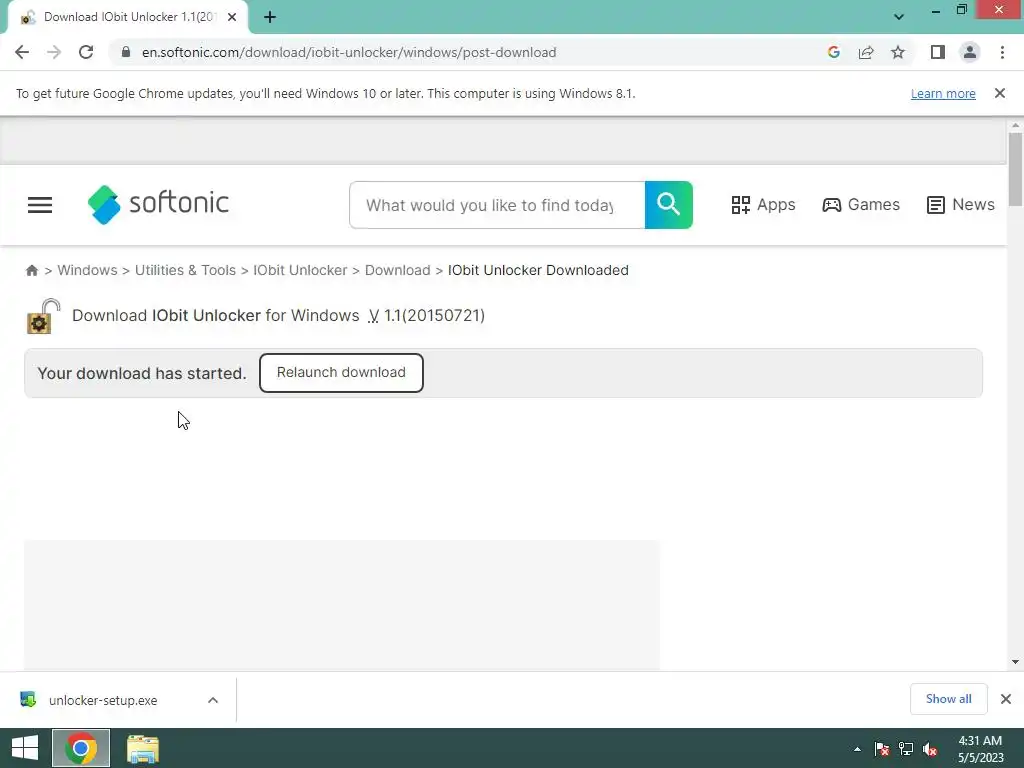The width and height of the screenshot is (1024, 768).
Task: Close the downloads bar
Action: (x=1006, y=699)
